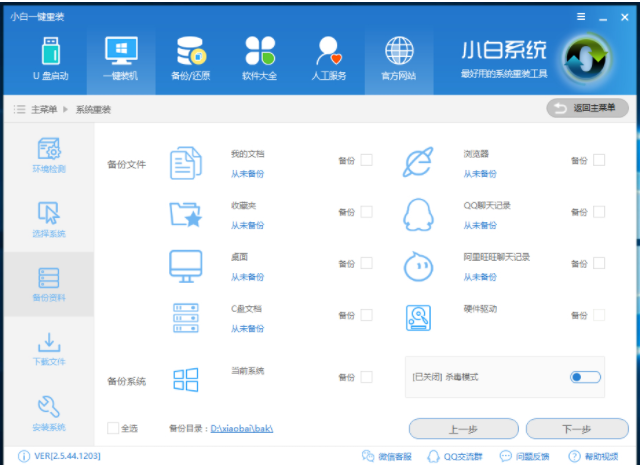
Task: Click the version info icon
Action: pyautogui.click(x=24, y=456)
